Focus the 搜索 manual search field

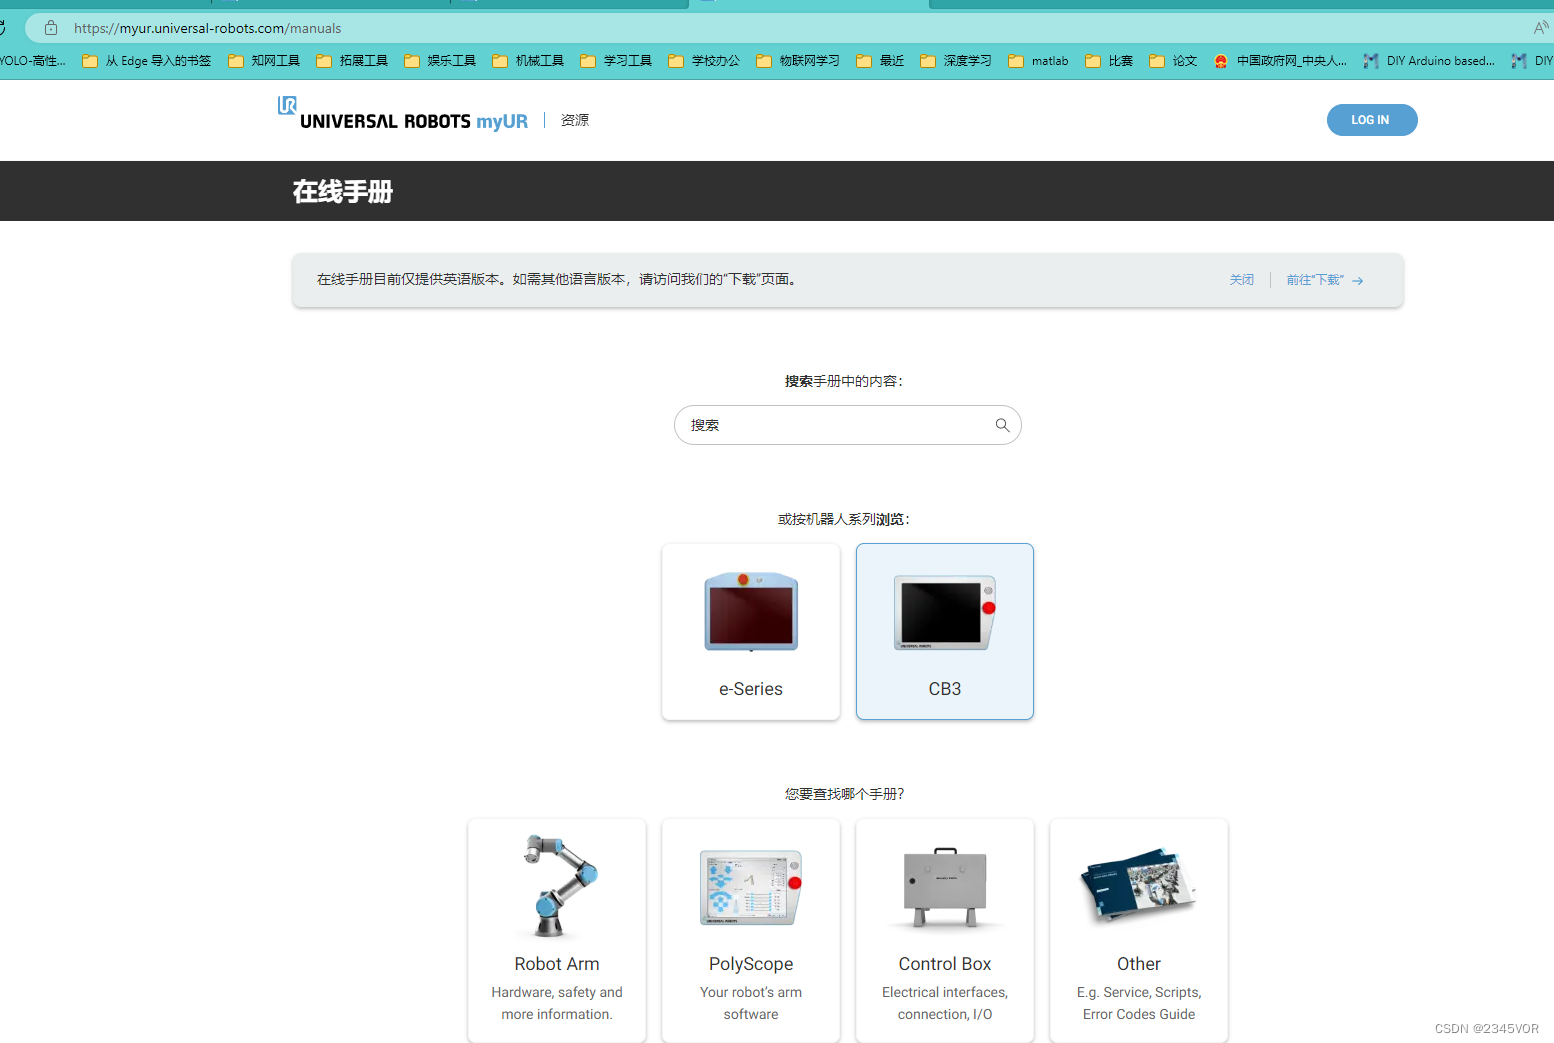coord(847,425)
